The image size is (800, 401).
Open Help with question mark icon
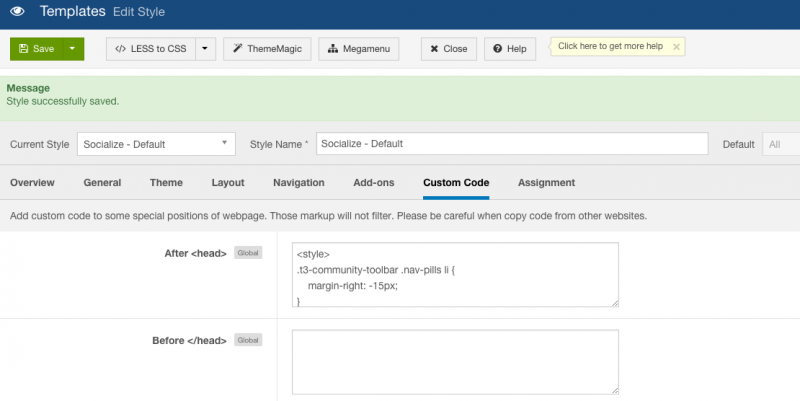pos(510,49)
